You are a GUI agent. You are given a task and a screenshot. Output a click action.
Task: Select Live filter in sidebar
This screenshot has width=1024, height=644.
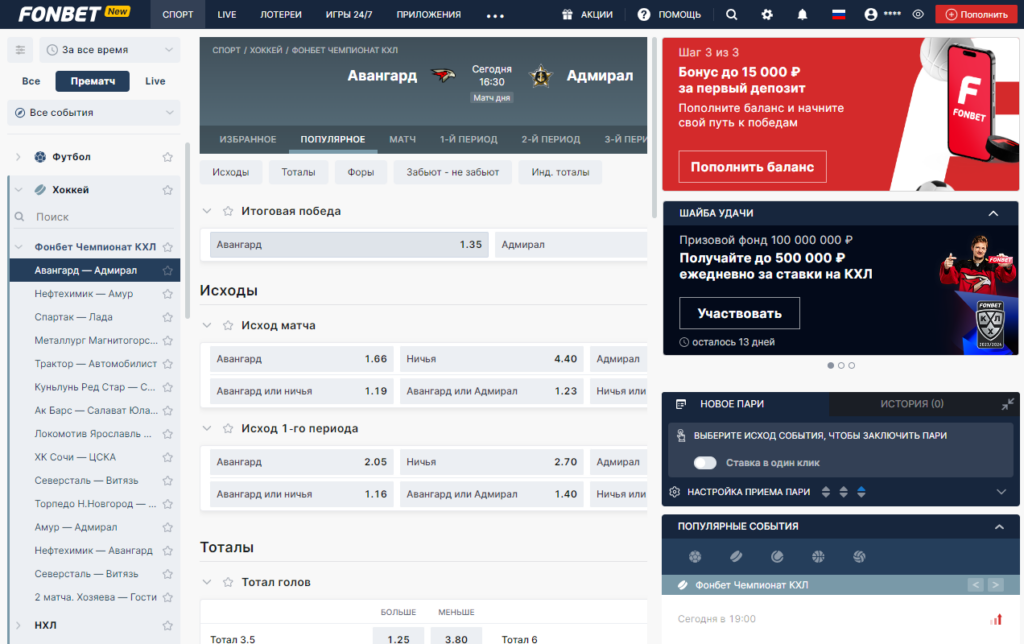click(155, 81)
